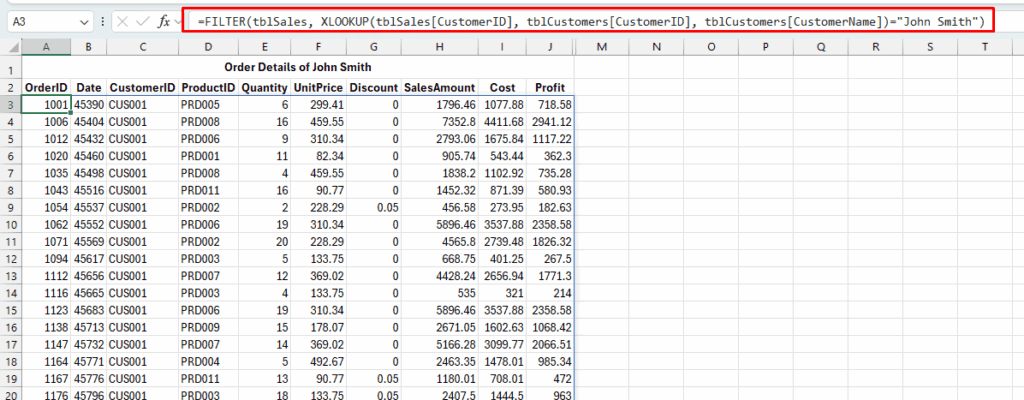Image resolution: width=1024 pixels, height=400 pixels.
Task: Select row 1 header
Action: point(10,69)
